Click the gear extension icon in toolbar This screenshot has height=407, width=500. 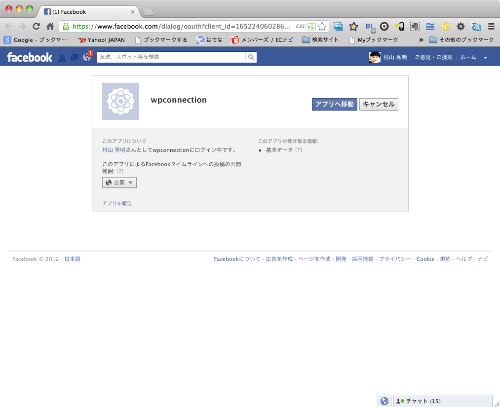click(461, 26)
